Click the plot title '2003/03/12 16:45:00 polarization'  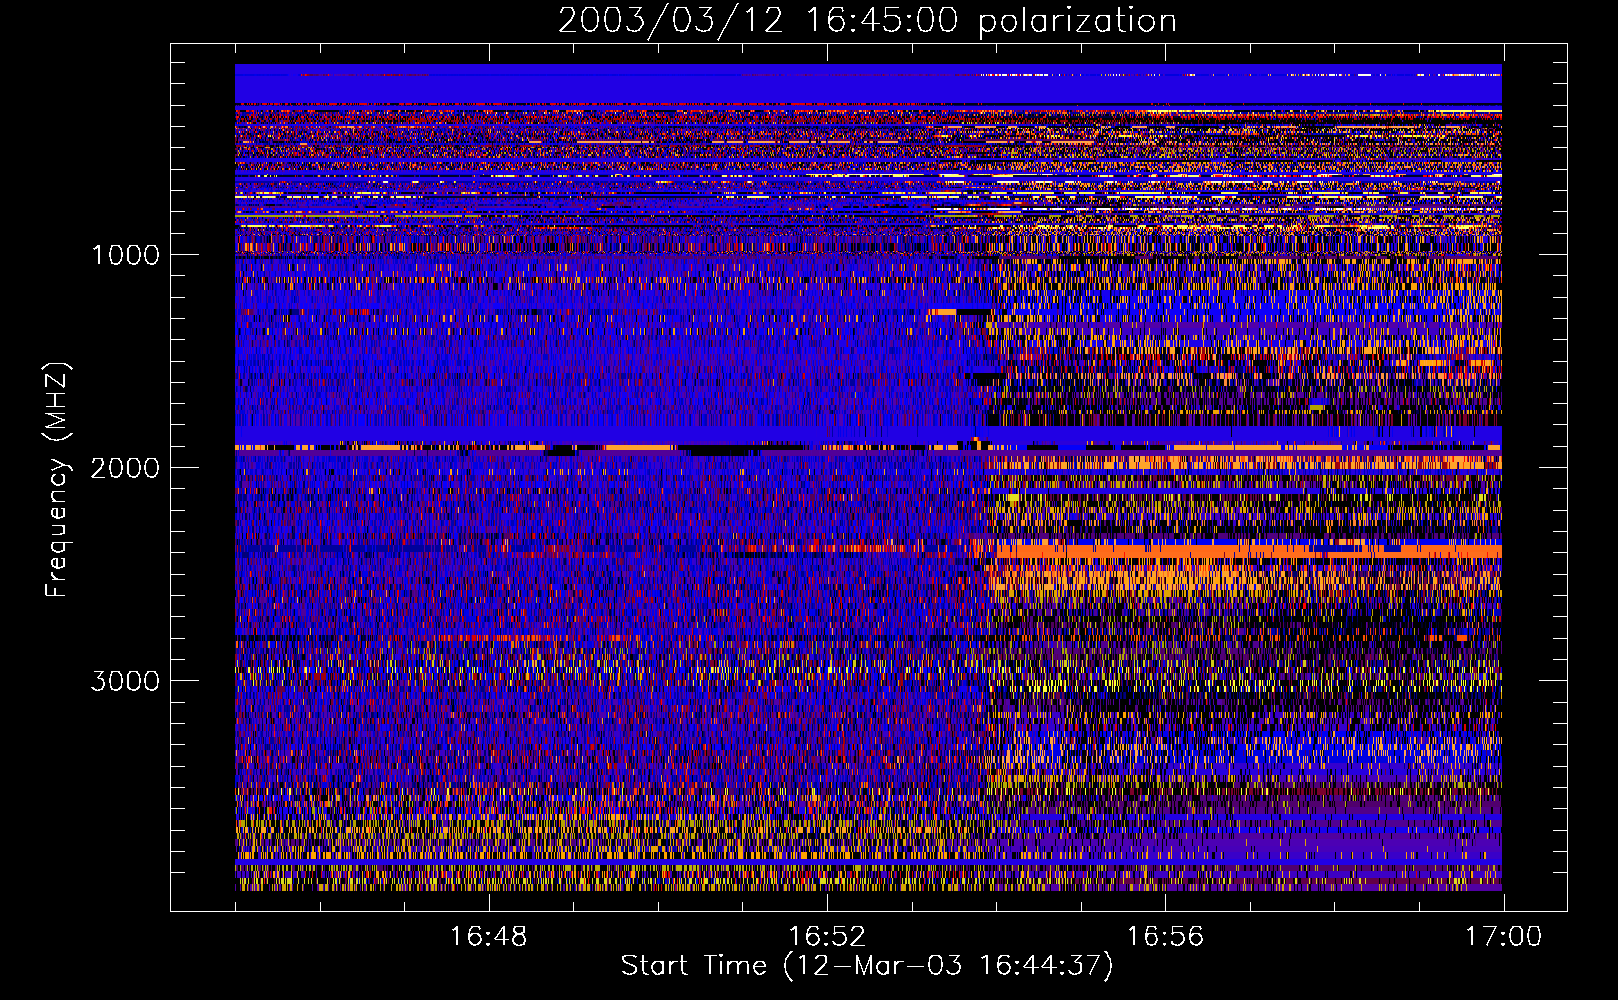click(x=867, y=20)
